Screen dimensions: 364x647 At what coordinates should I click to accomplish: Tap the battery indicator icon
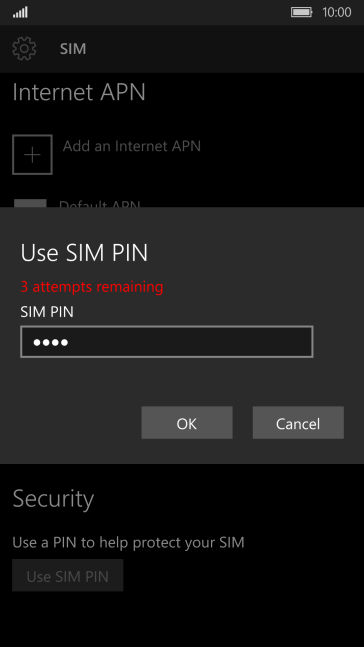[302, 12]
